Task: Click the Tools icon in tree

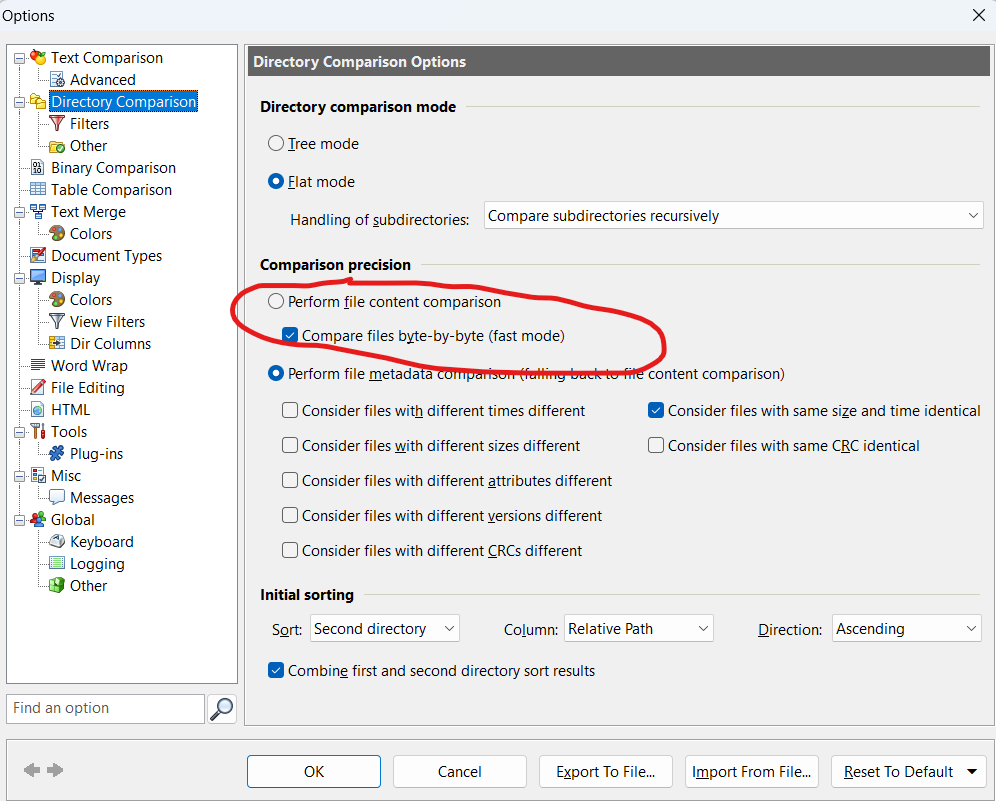Action: click(38, 431)
